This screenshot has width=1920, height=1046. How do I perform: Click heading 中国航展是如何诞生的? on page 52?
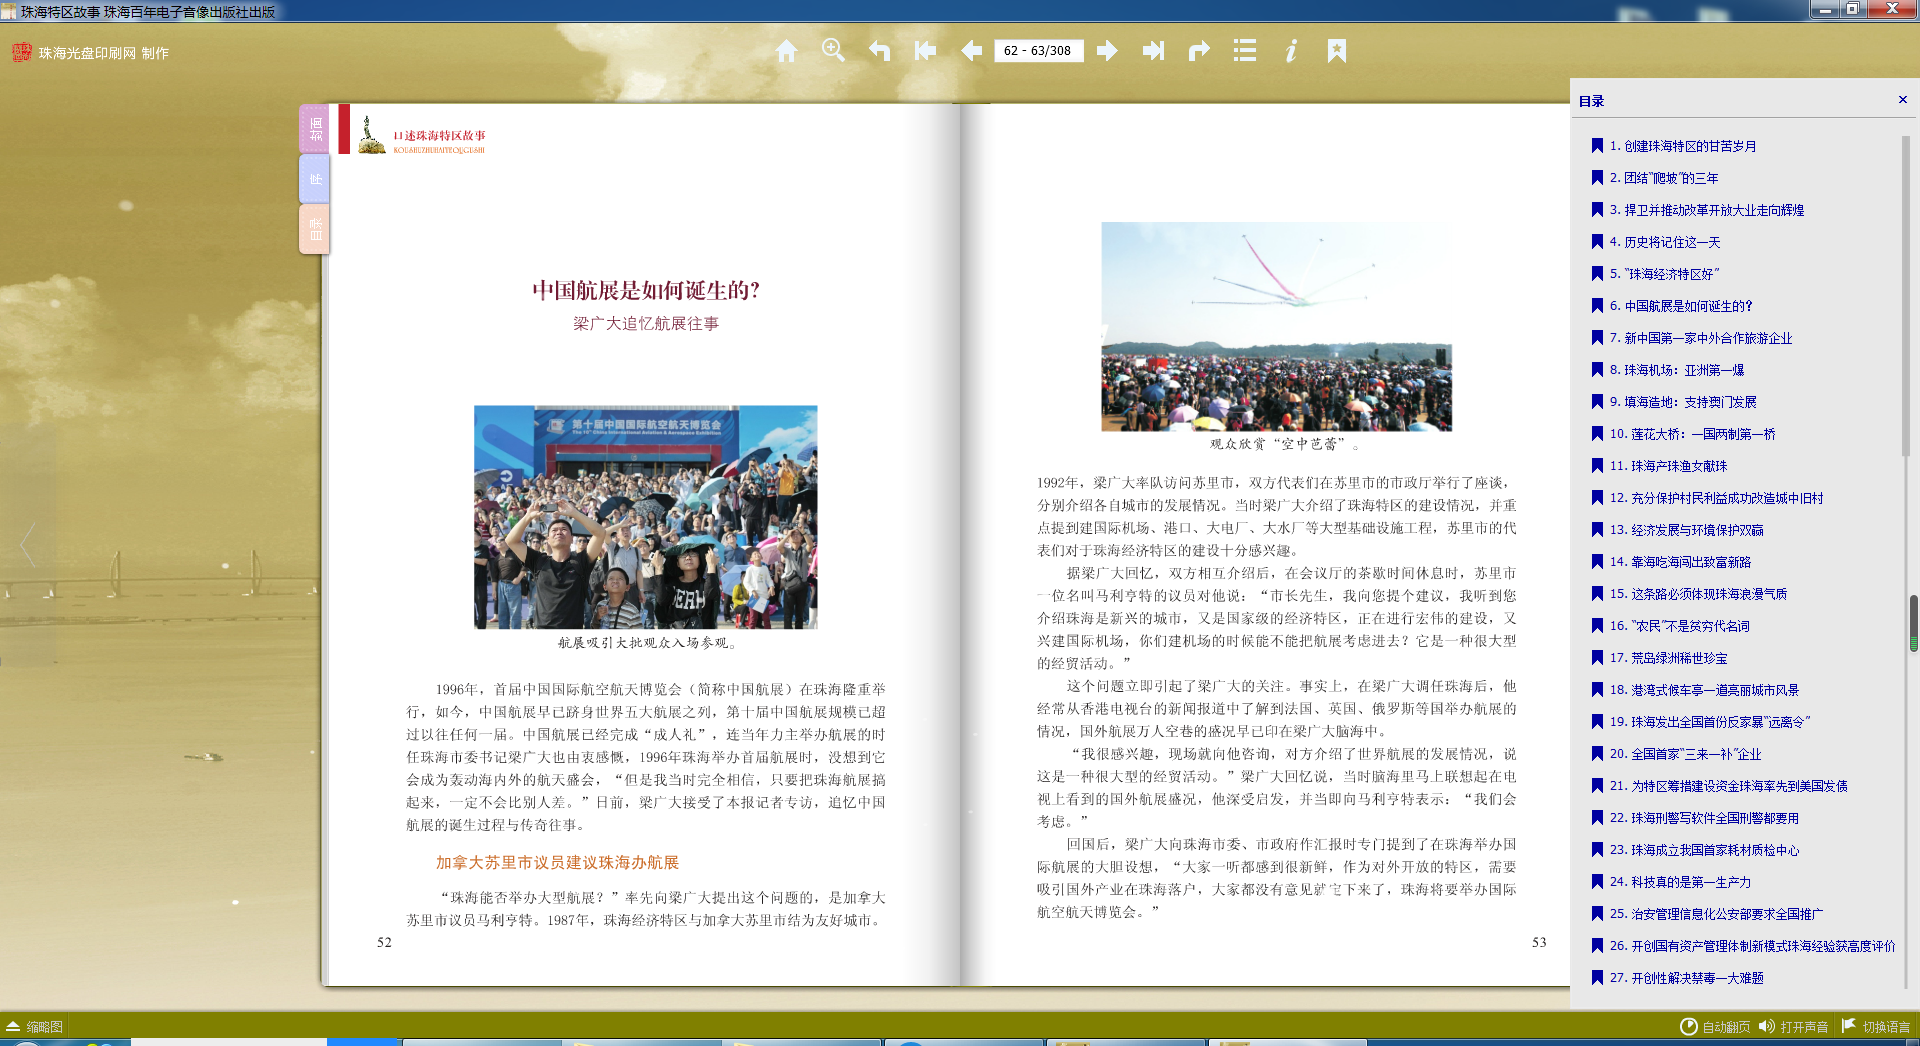(x=645, y=290)
